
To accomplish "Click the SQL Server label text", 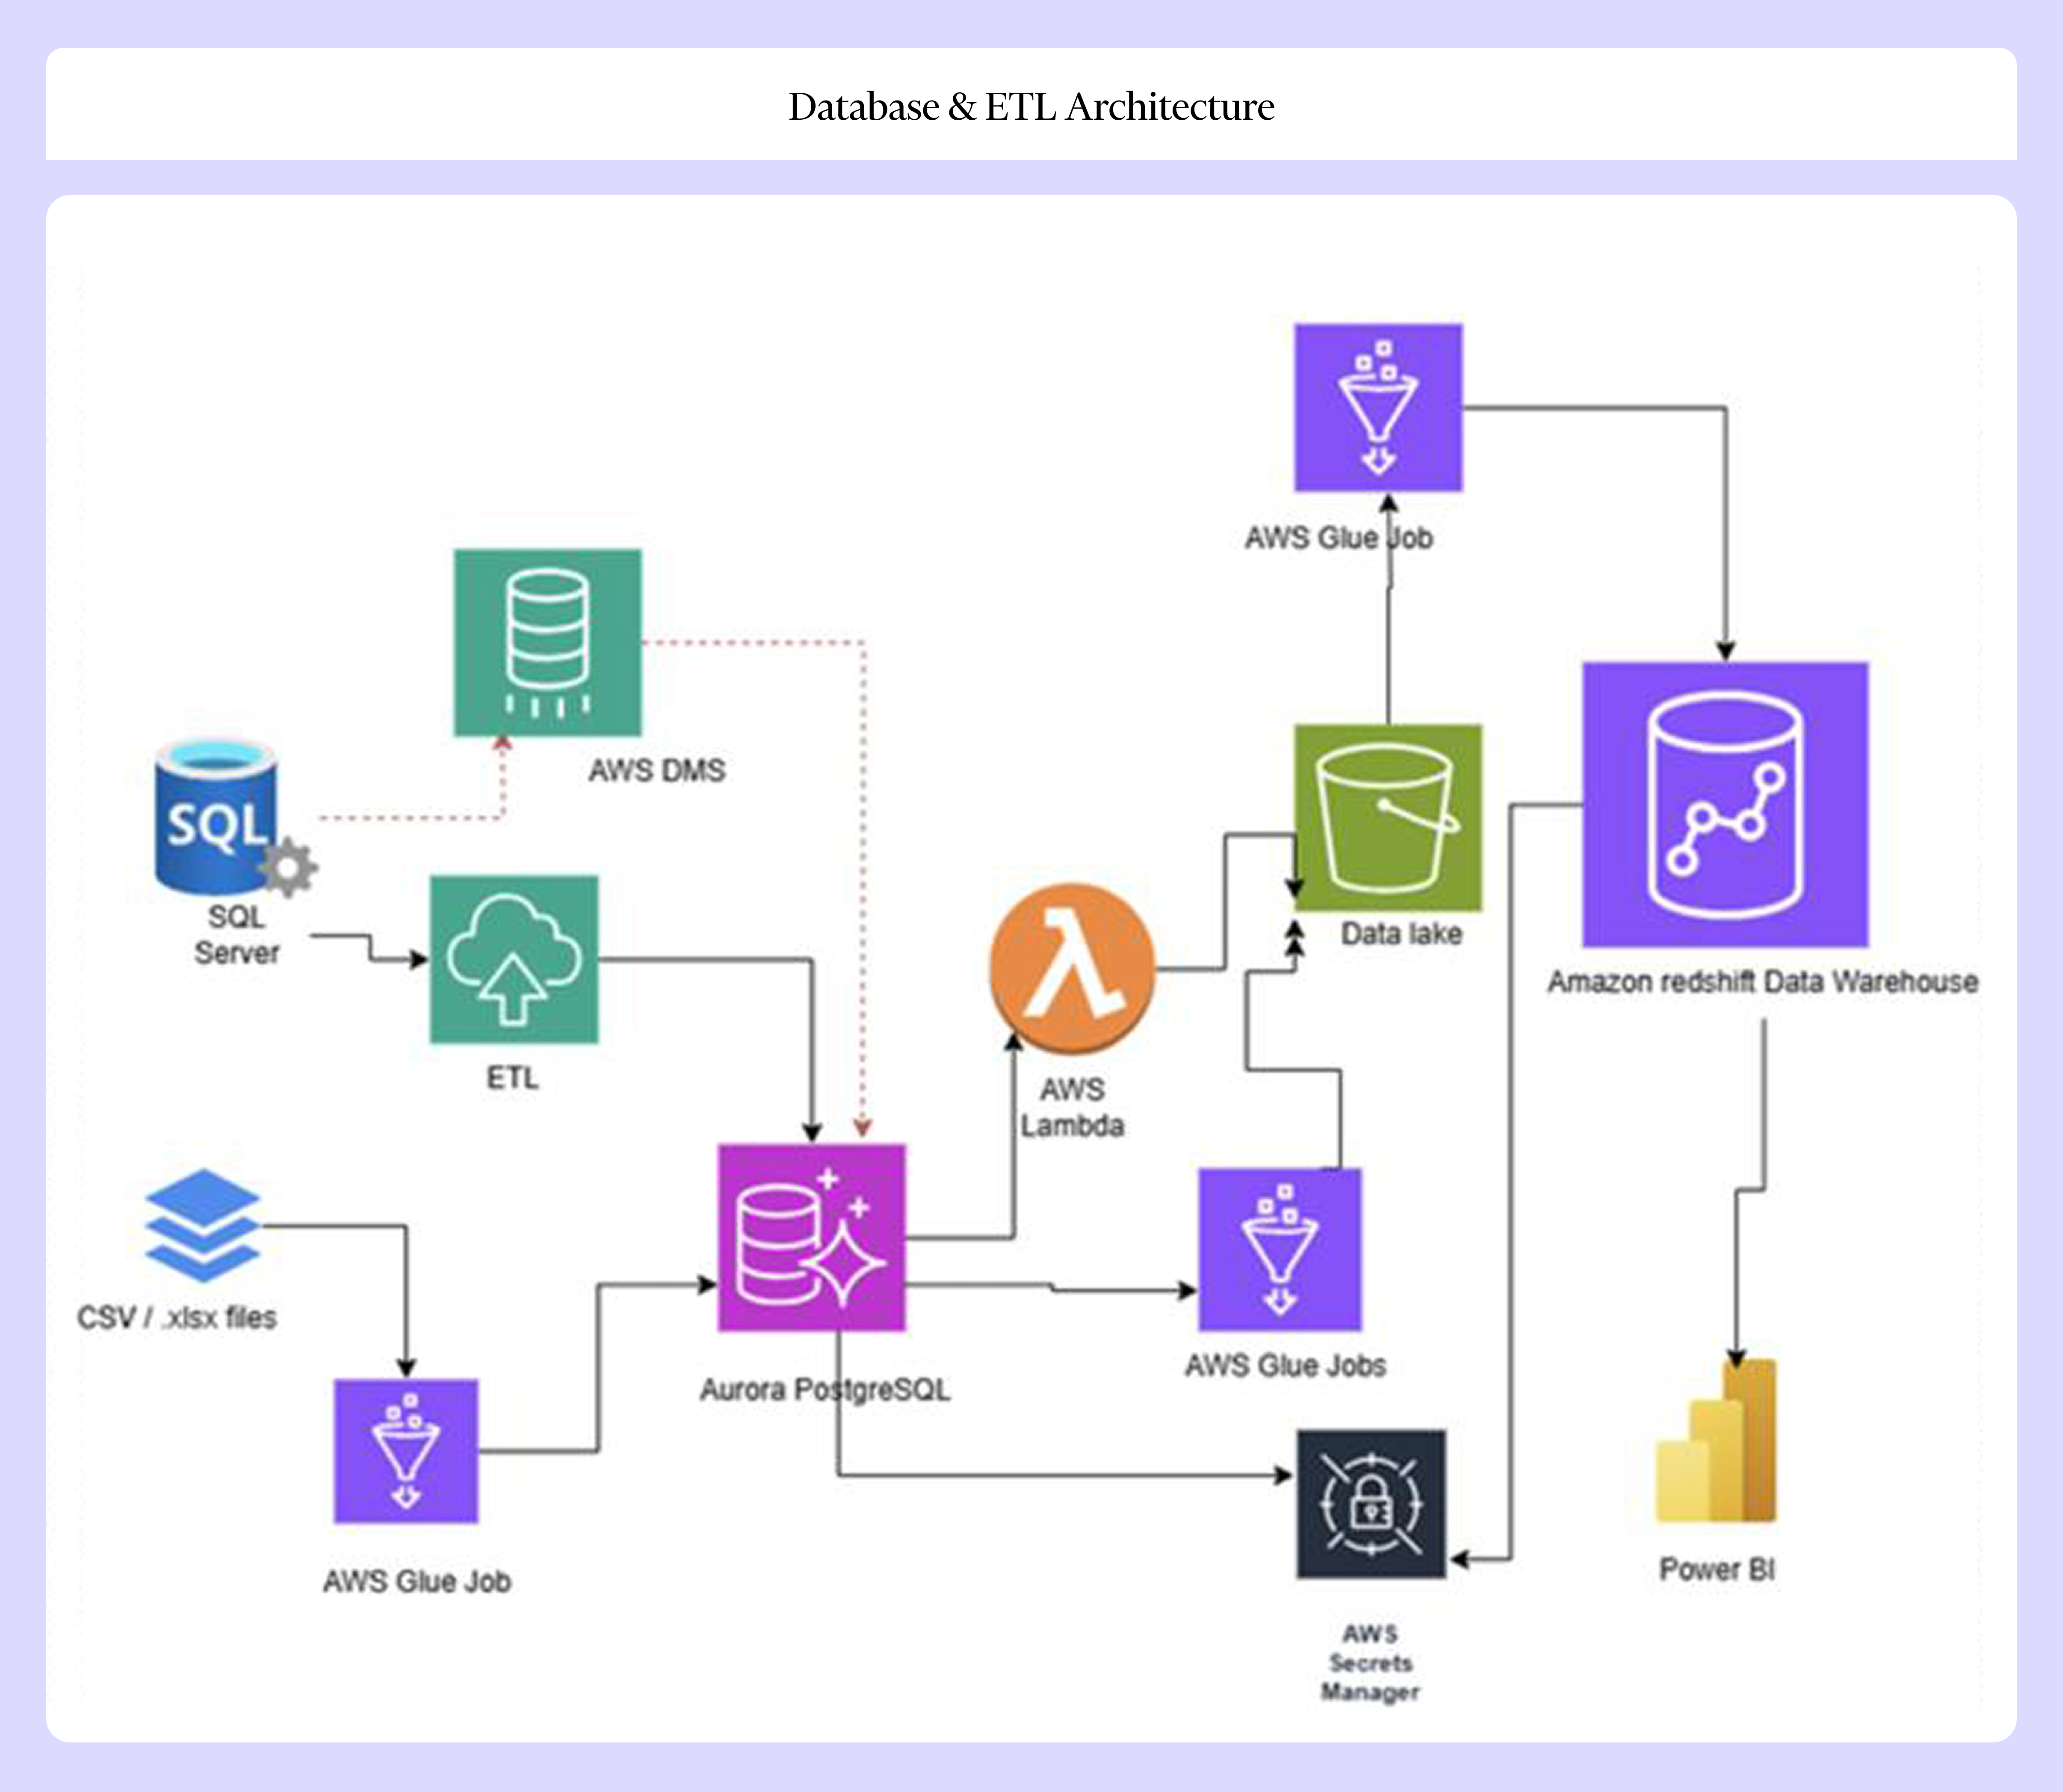I will click(237, 934).
